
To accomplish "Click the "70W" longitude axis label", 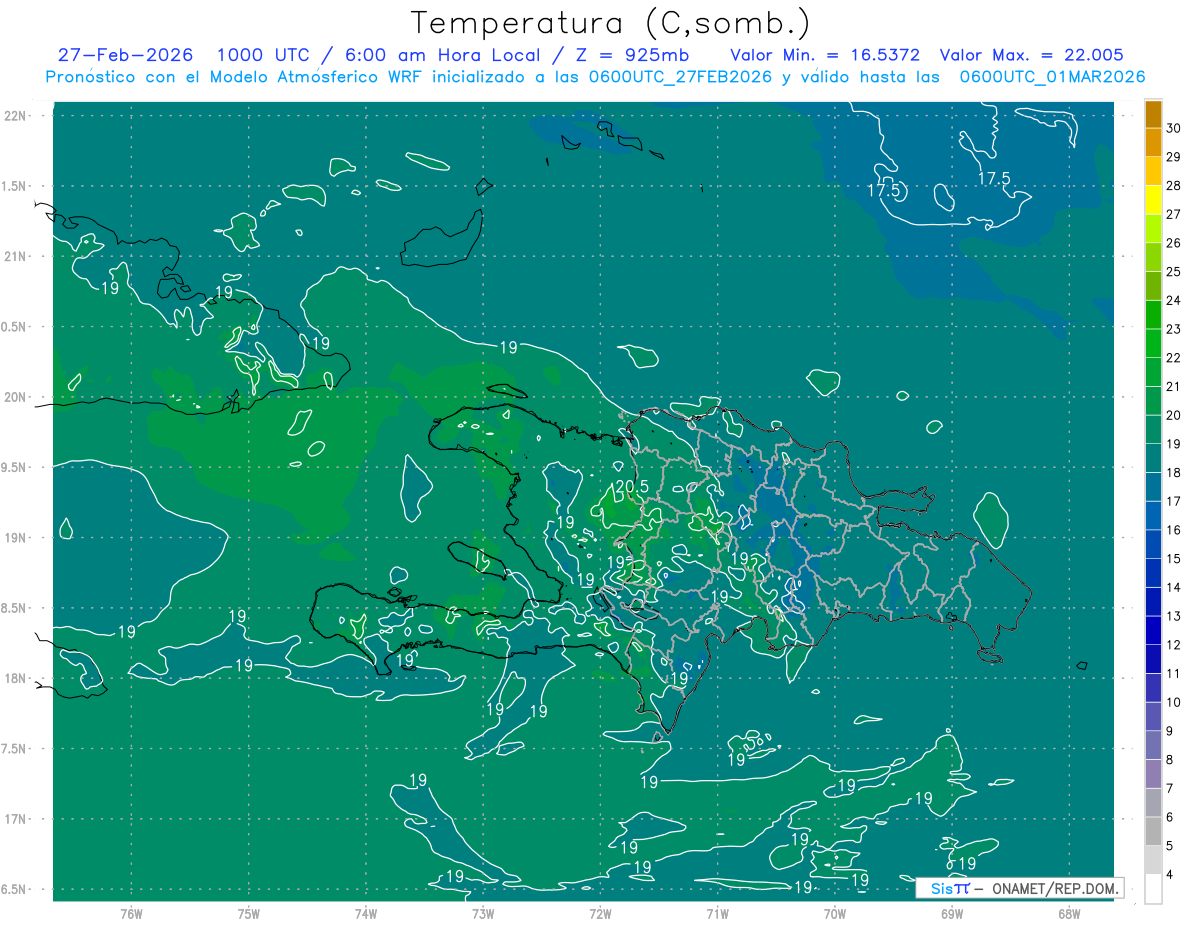I will (835, 913).
